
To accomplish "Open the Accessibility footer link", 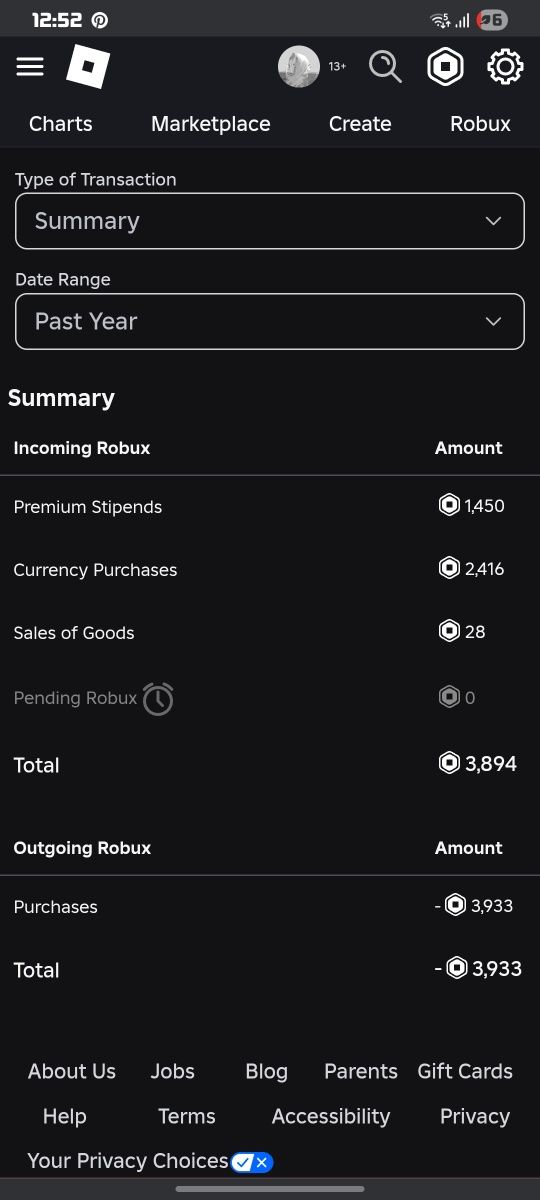I will click(331, 1116).
